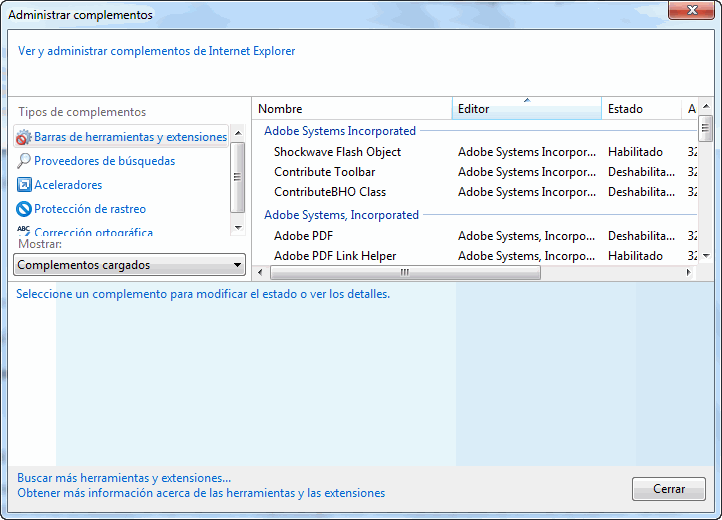Click the search providers magnifier icon

pyautogui.click(x=23, y=161)
